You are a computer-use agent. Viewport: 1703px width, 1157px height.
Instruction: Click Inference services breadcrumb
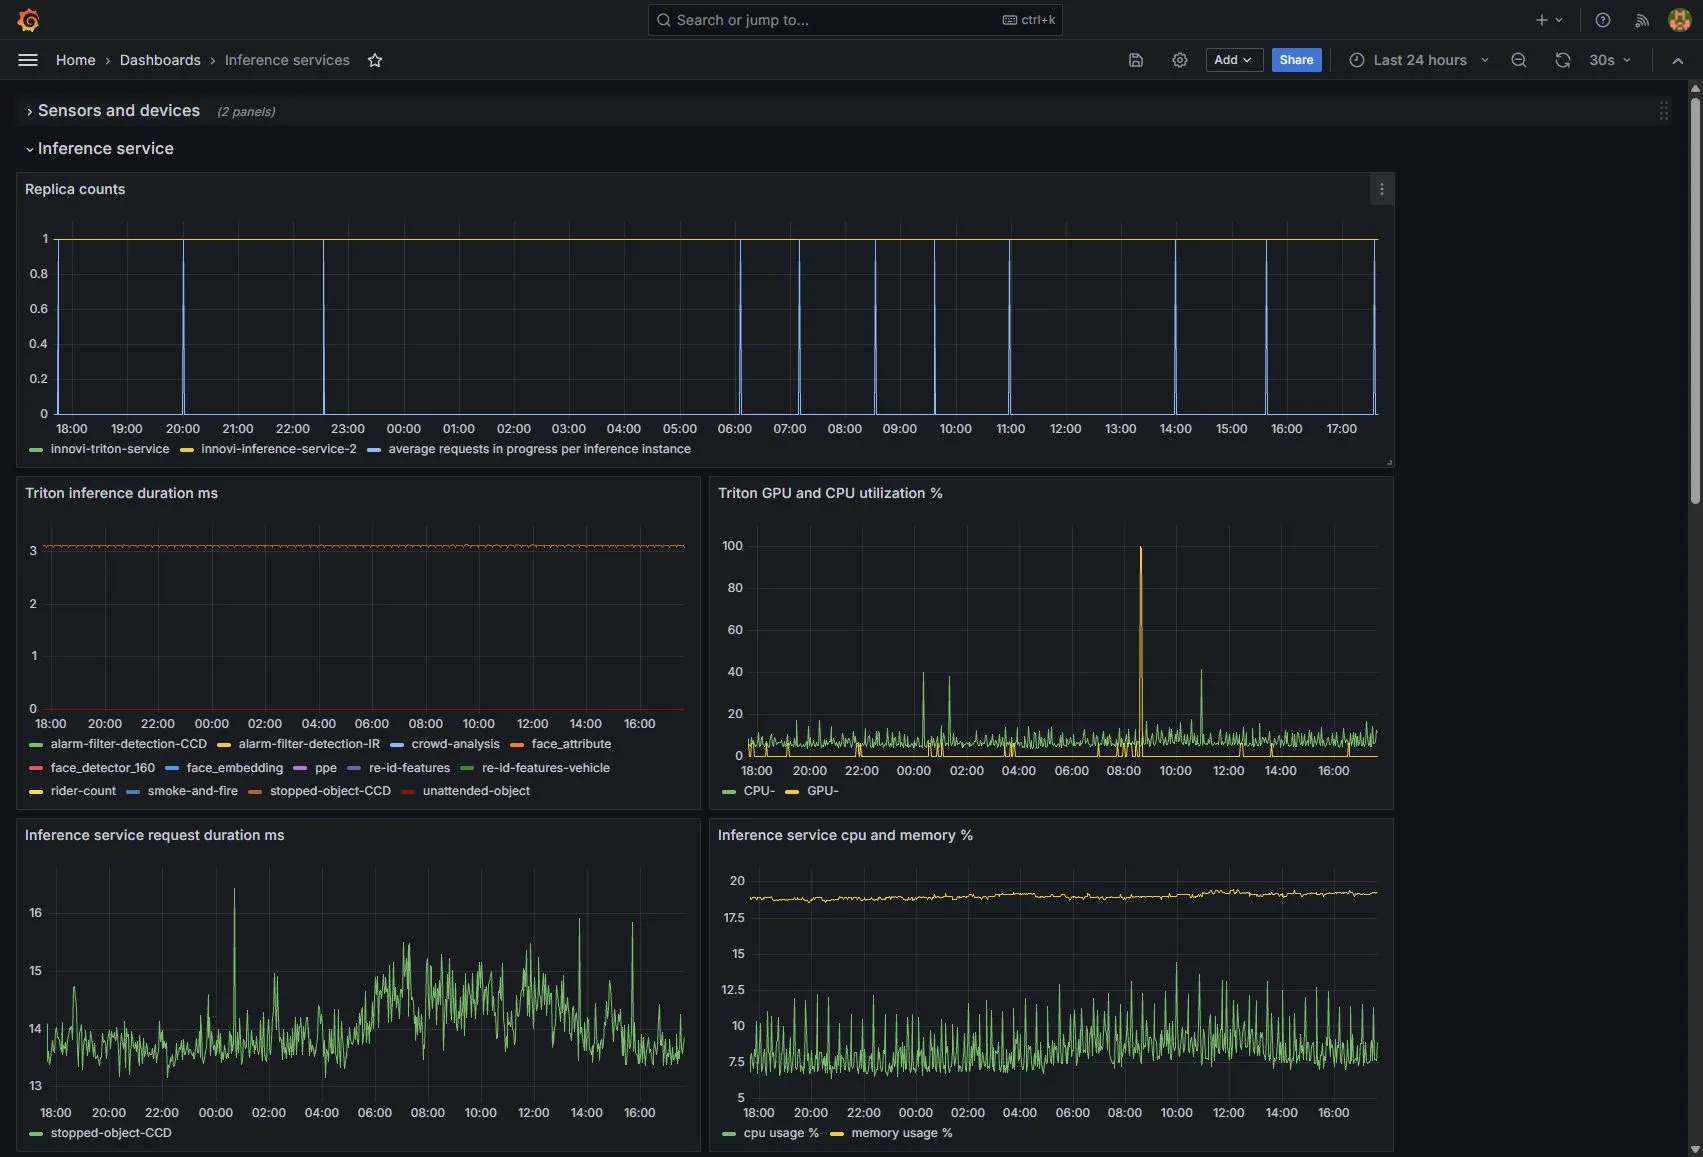click(287, 60)
